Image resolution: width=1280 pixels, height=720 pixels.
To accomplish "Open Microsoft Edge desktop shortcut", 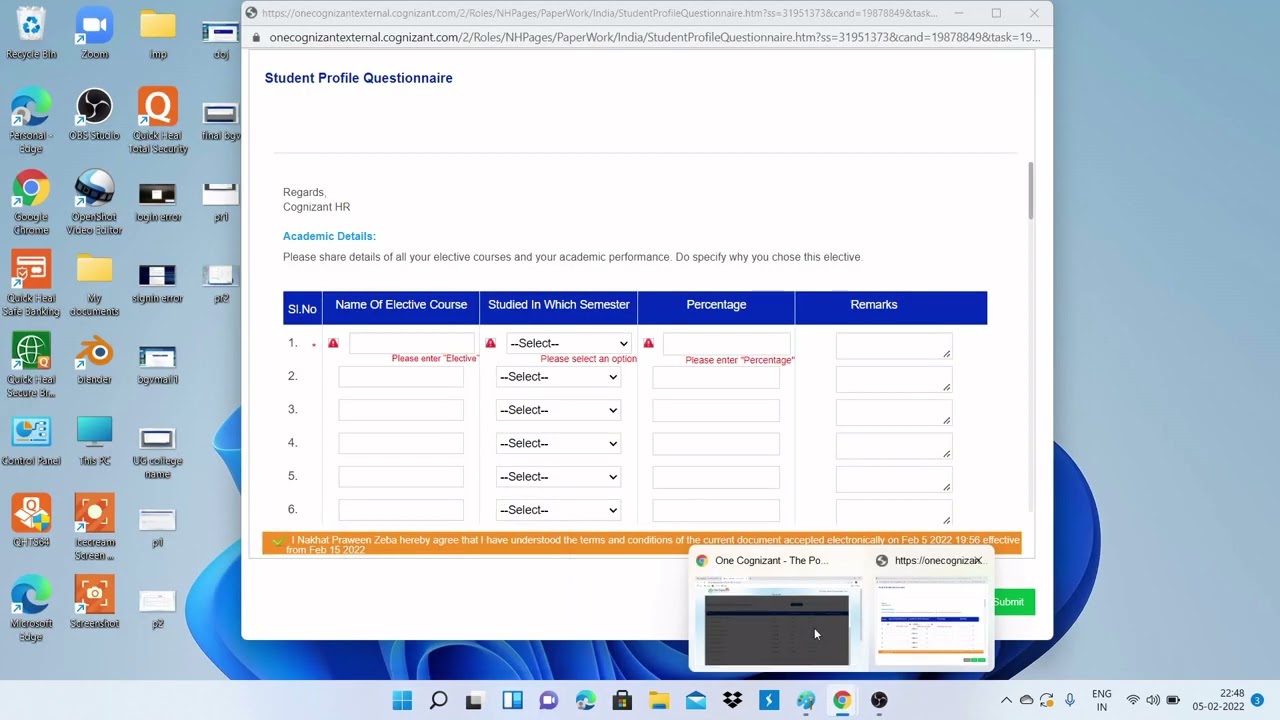I will (x=31, y=610).
